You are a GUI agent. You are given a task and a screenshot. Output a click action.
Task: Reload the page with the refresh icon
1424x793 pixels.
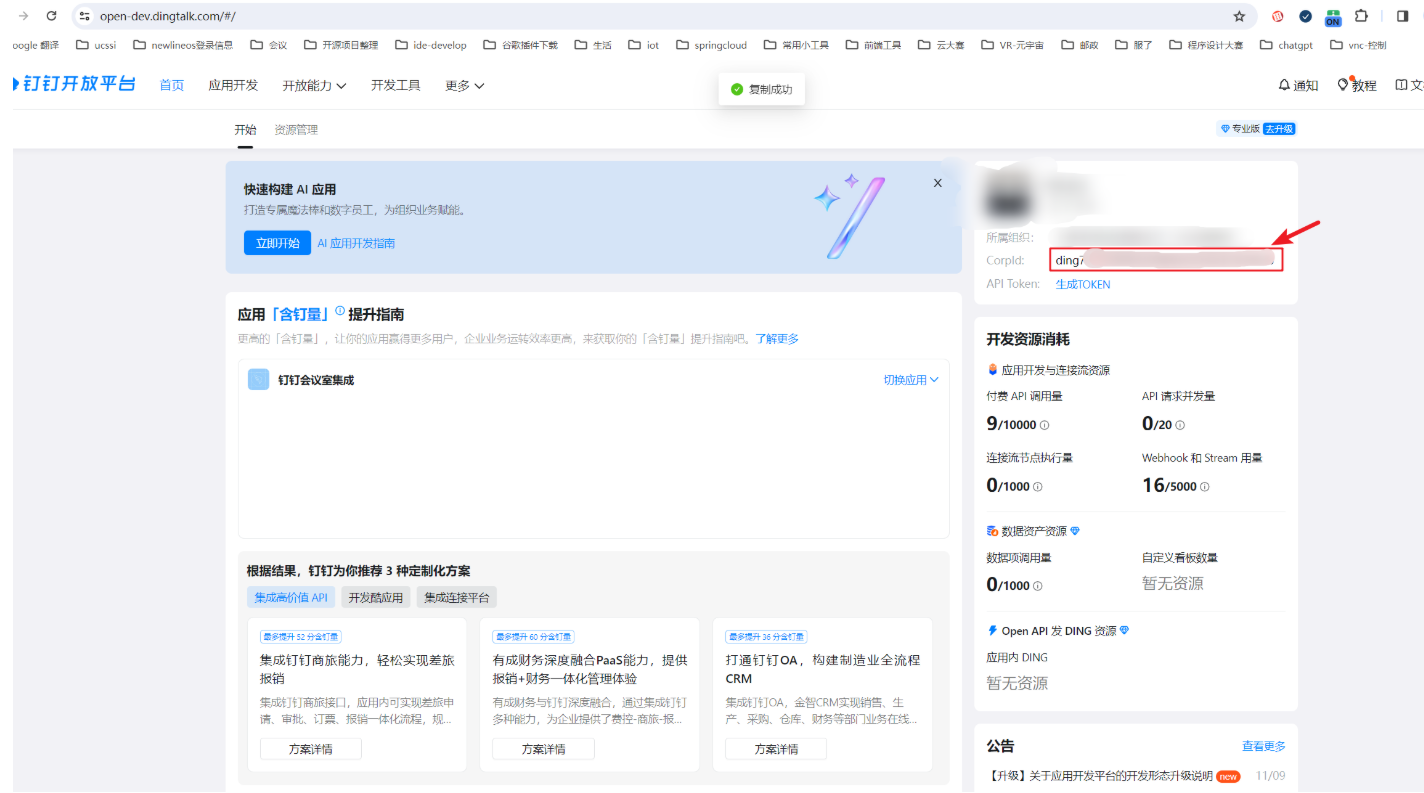tap(52, 16)
